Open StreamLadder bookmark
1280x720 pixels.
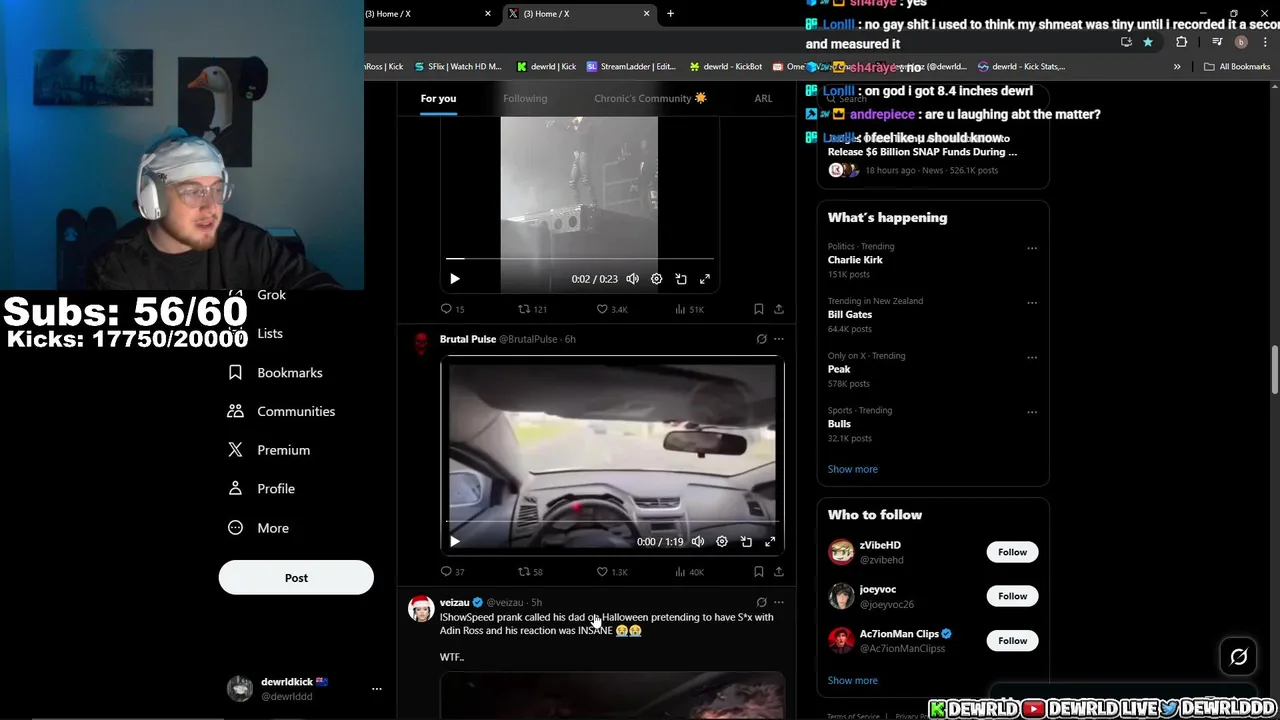click(x=631, y=67)
